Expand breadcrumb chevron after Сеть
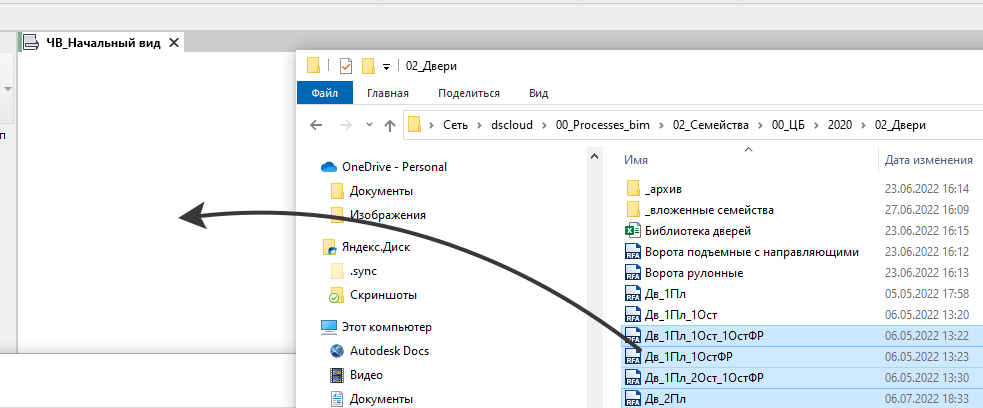The height and width of the screenshot is (408, 983). [x=480, y=125]
